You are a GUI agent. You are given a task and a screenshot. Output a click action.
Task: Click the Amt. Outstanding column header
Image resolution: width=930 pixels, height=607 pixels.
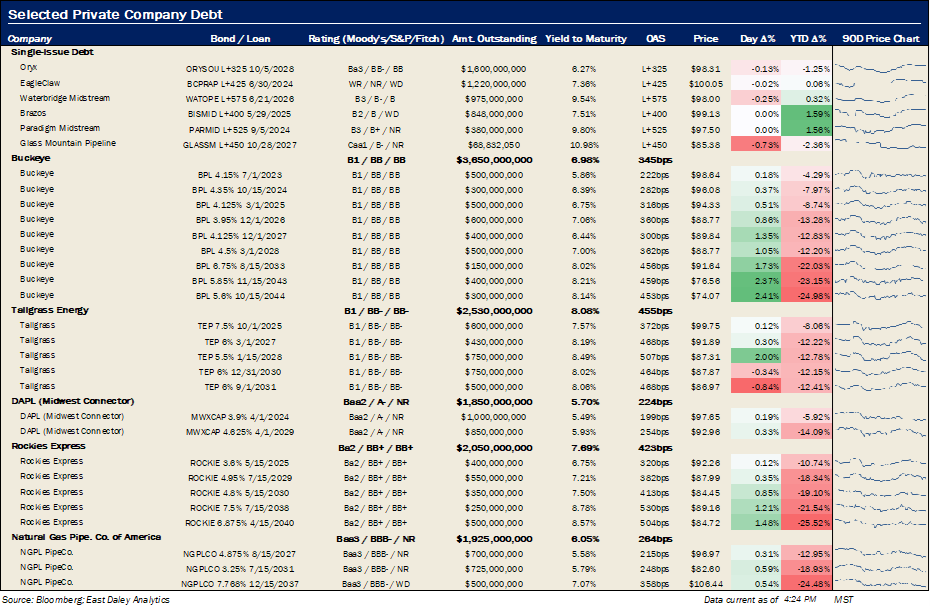point(494,39)
